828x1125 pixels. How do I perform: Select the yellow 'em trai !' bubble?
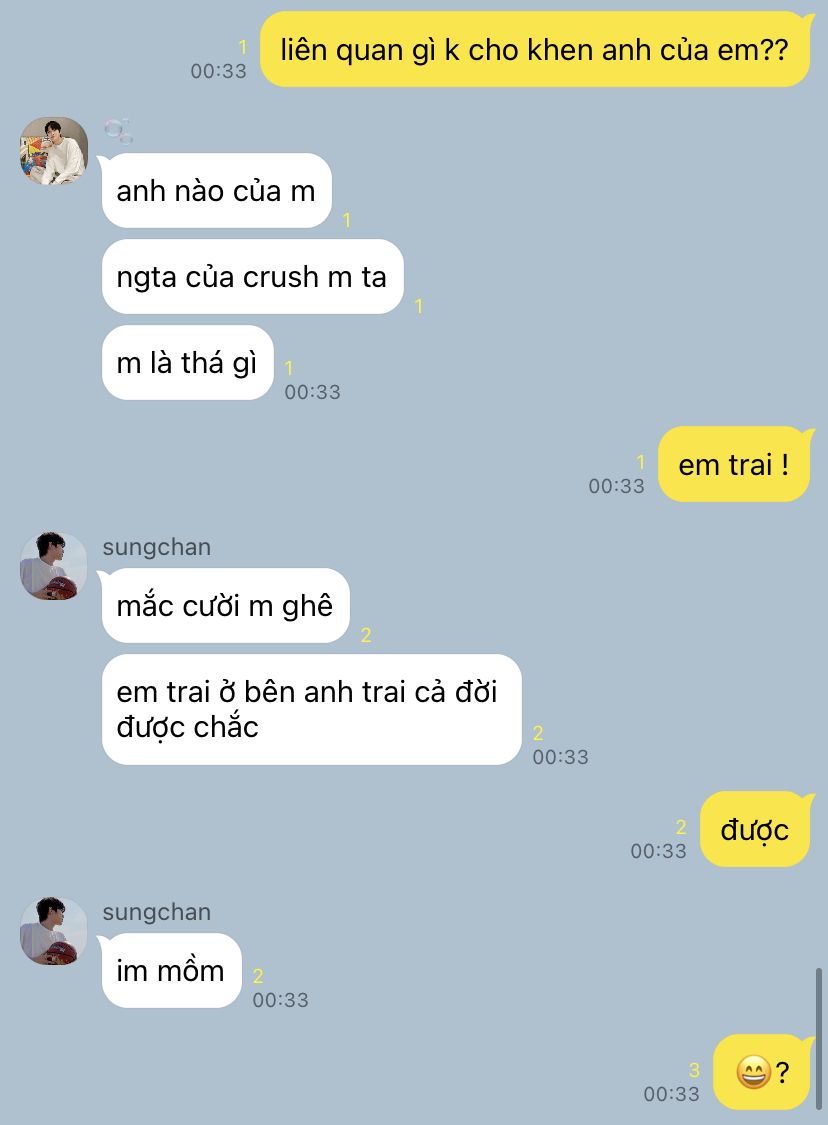[x=735, y=464]
